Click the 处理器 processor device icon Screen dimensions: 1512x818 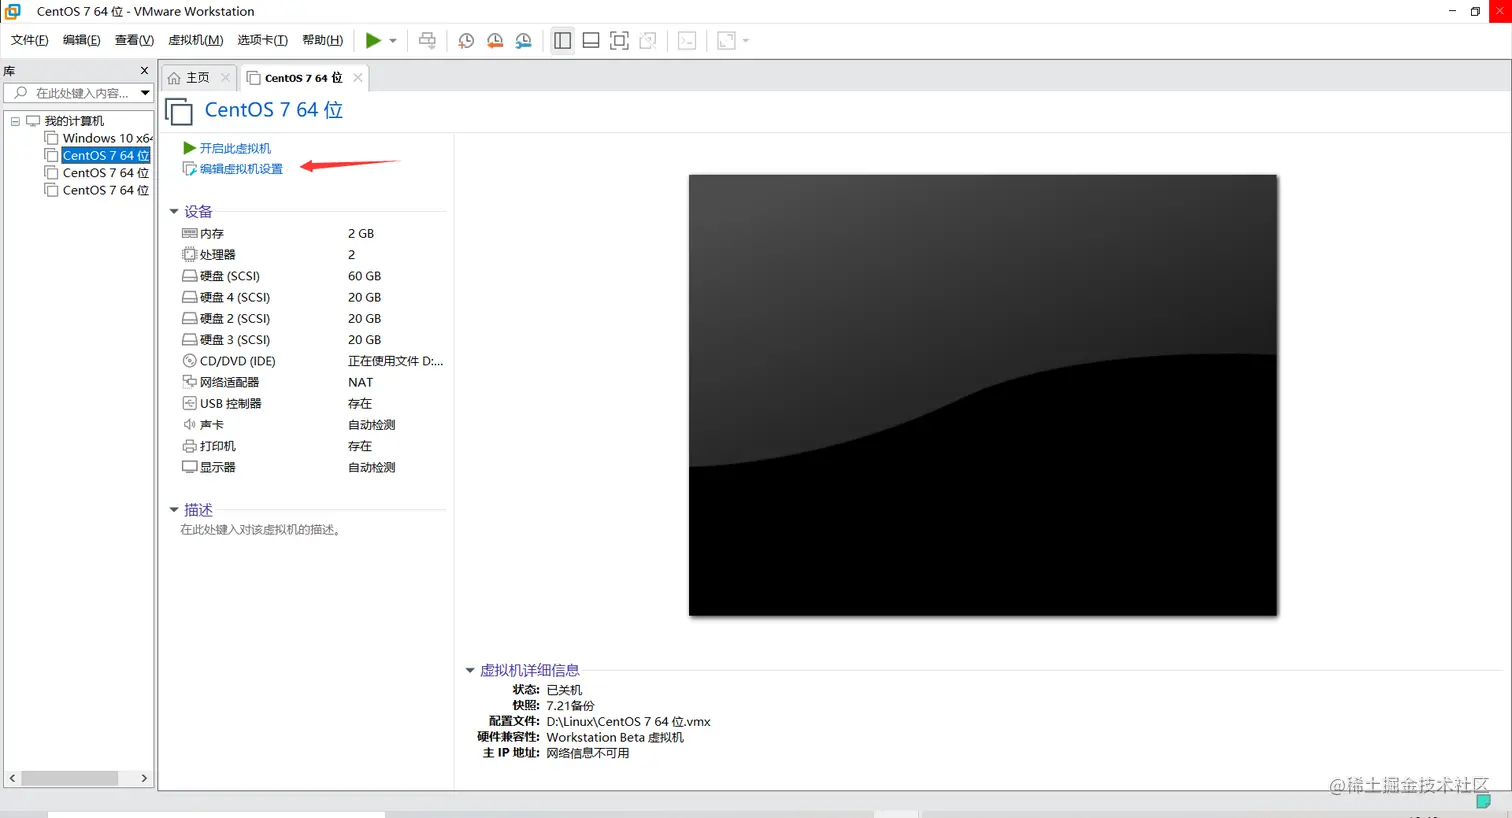(189, 254)
